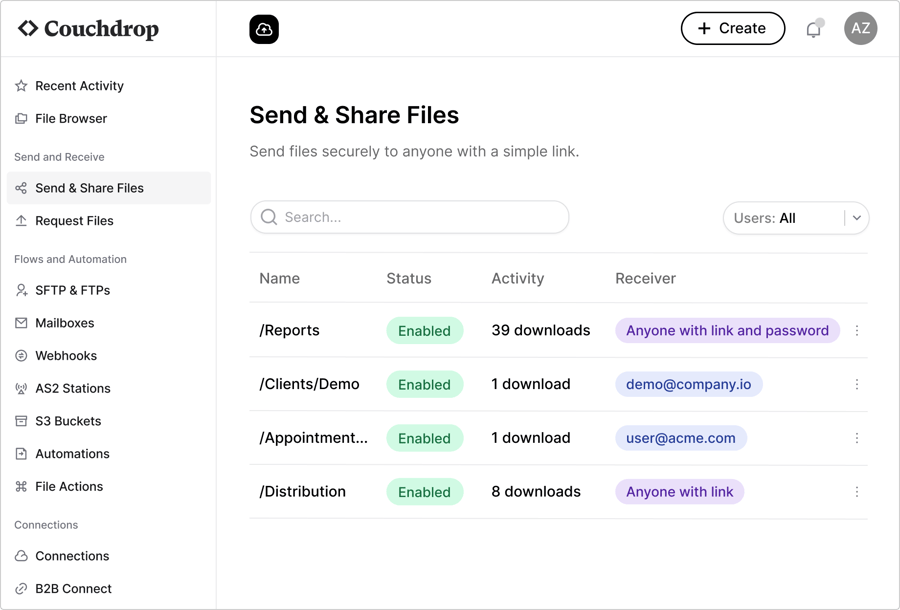Image resolution: width=900 pixels, height=610 pixels.
Task: Click the Create button
Action: [x=733, y=28]
